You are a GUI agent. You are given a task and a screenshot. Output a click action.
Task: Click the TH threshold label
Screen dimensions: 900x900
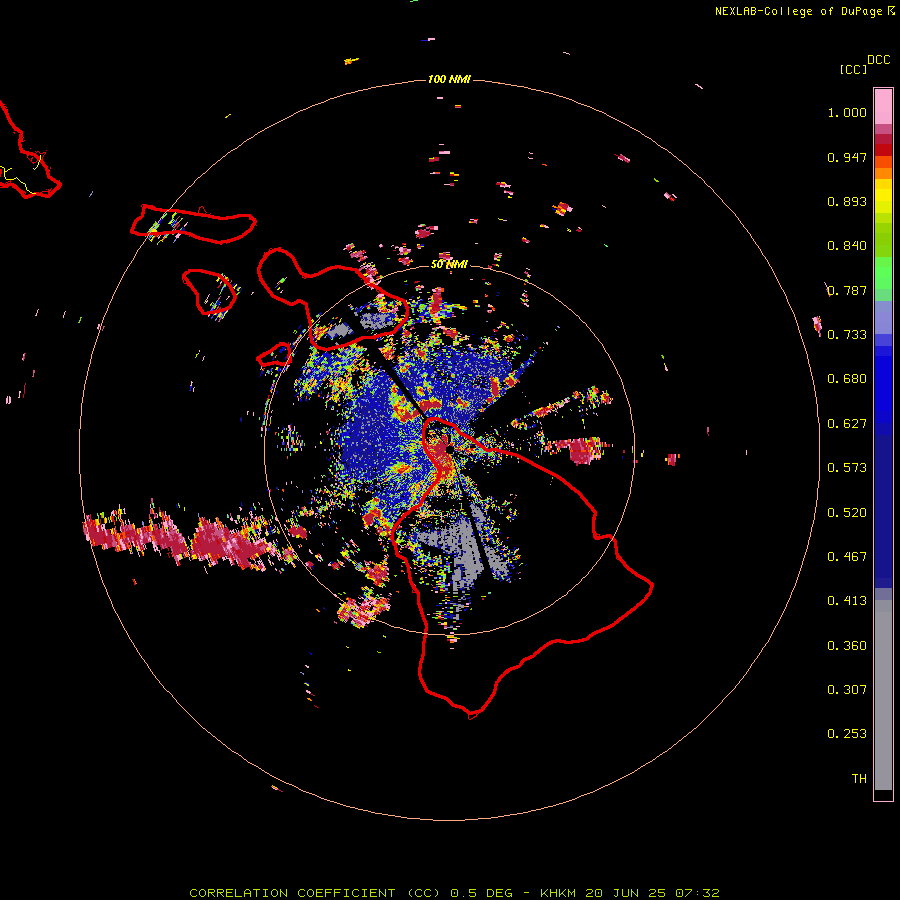(x=859, y=779)
